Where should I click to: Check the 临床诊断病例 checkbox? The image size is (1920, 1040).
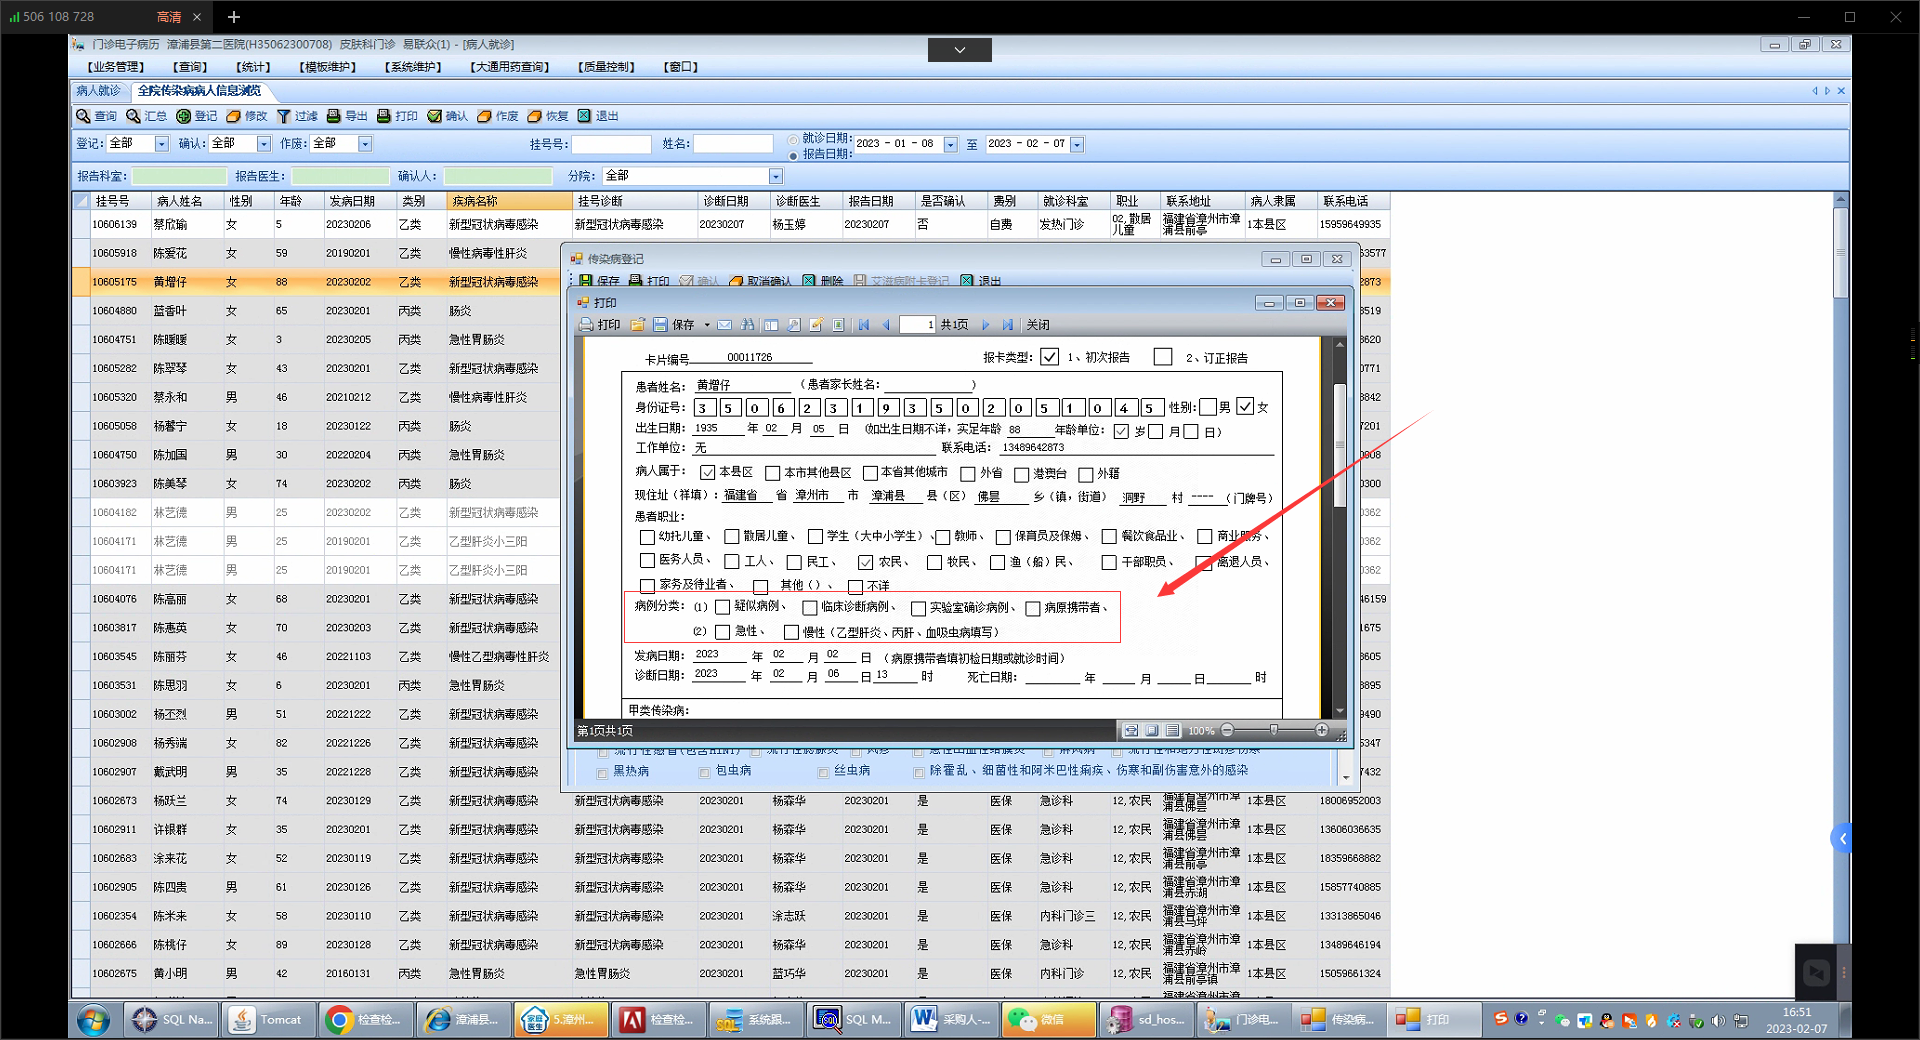810,607
